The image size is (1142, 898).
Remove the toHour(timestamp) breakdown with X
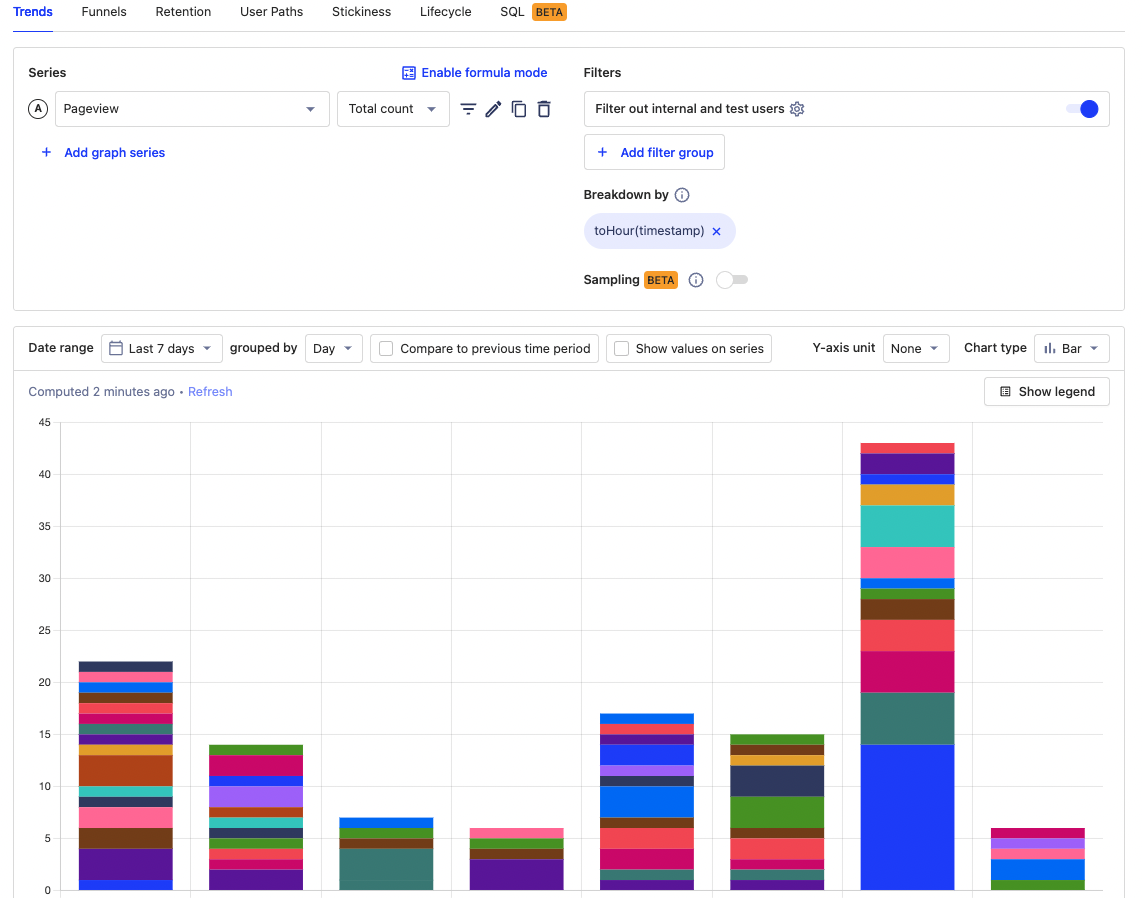tap(716, 231)
